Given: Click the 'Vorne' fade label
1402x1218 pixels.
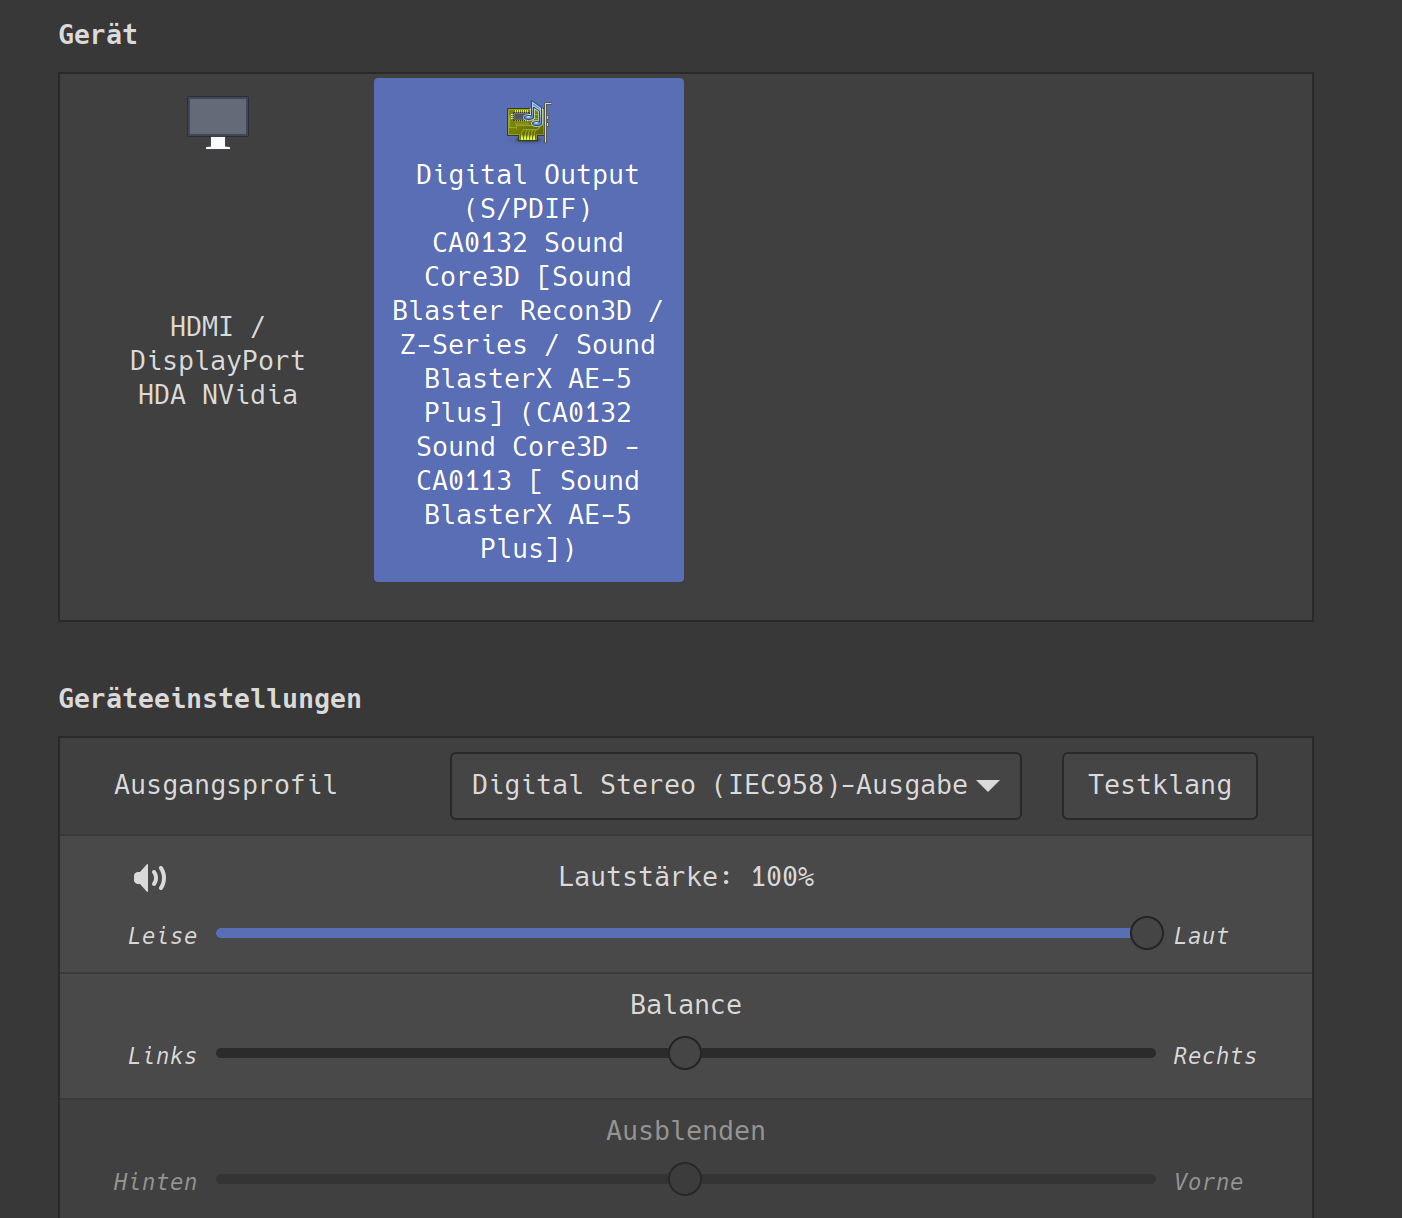Looking at the screenshot, I should pos(1208,1182).
